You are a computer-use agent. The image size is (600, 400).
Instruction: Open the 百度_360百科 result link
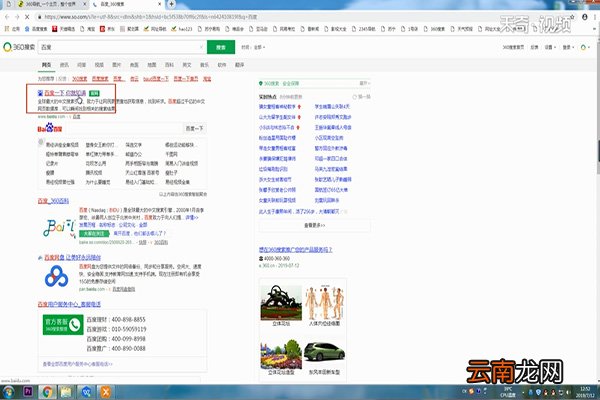(x=53, y=201)
